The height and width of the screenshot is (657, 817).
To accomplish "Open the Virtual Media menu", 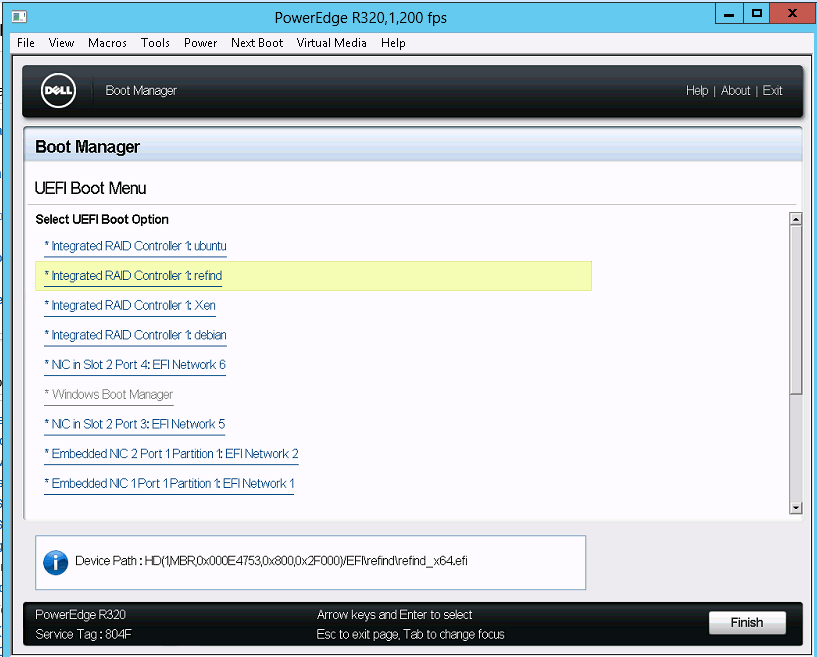I will [331, 43].
